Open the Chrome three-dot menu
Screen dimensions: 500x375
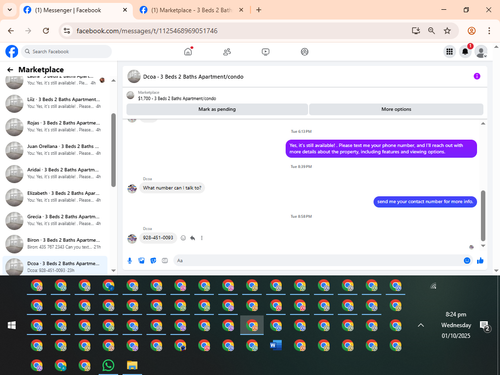point(489,31)
